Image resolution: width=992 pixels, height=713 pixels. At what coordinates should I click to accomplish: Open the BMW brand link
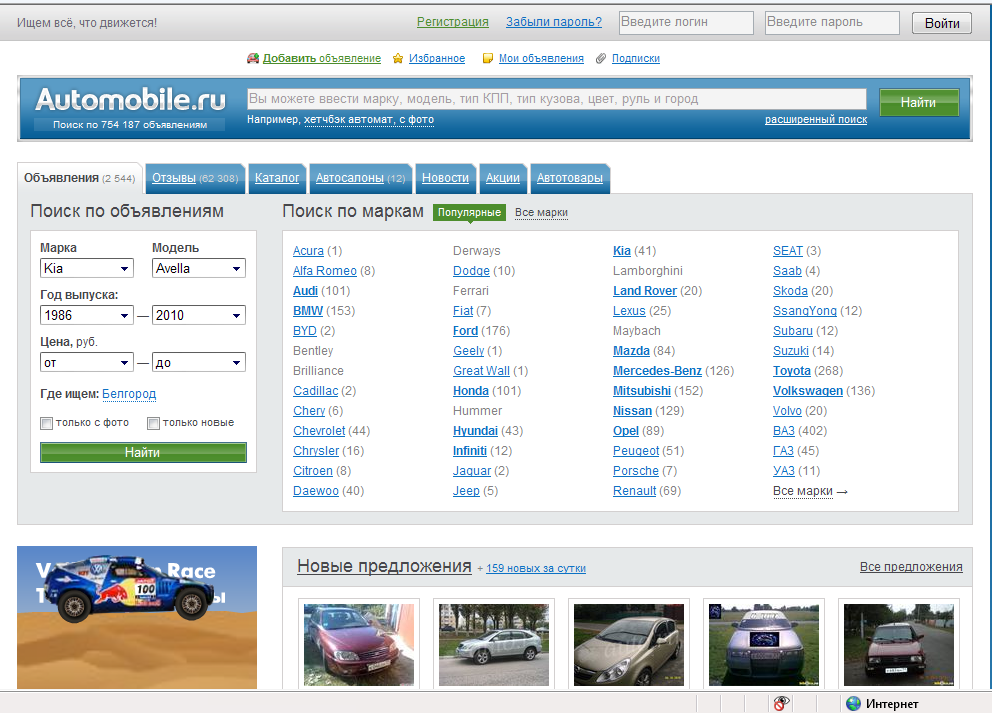[308, 311]
